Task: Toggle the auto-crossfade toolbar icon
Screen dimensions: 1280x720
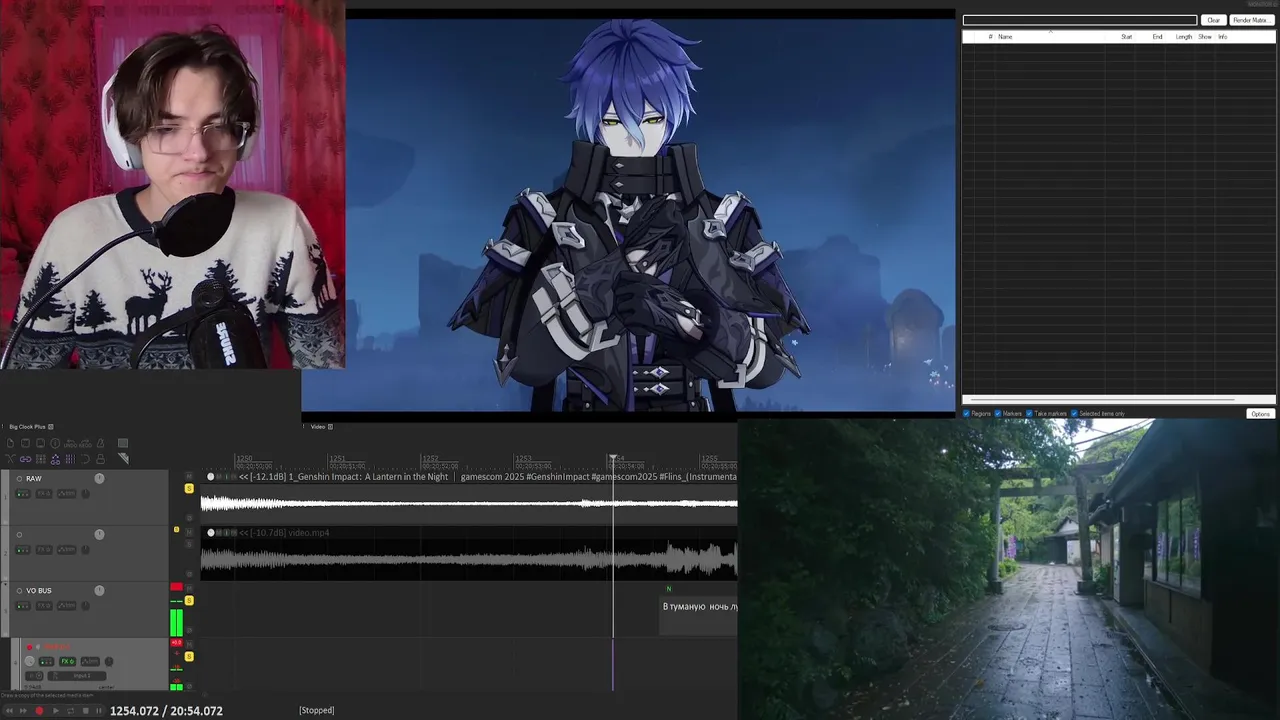Action: coord(10,459)
